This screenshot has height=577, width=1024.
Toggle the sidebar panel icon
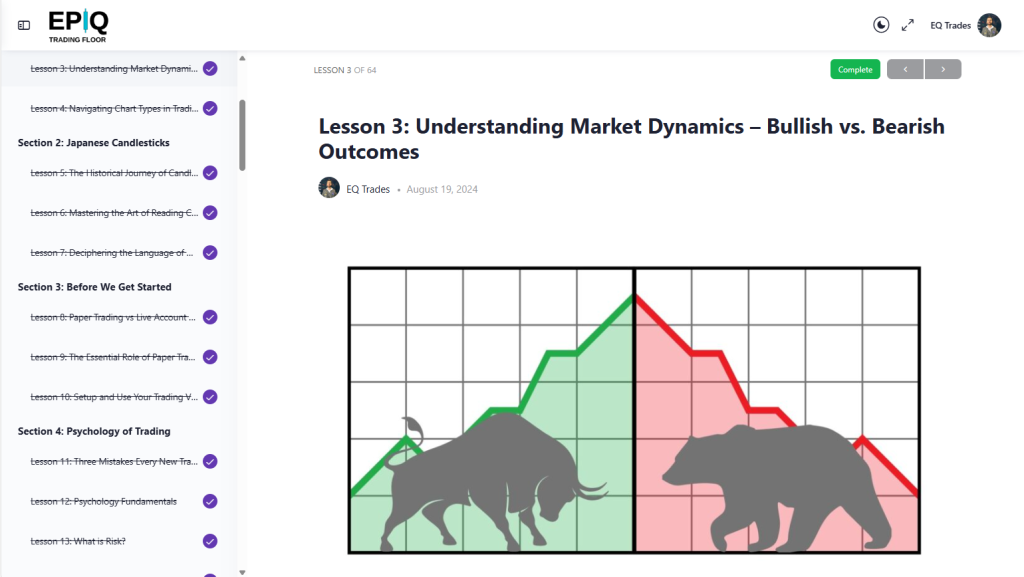coord(24,25)
